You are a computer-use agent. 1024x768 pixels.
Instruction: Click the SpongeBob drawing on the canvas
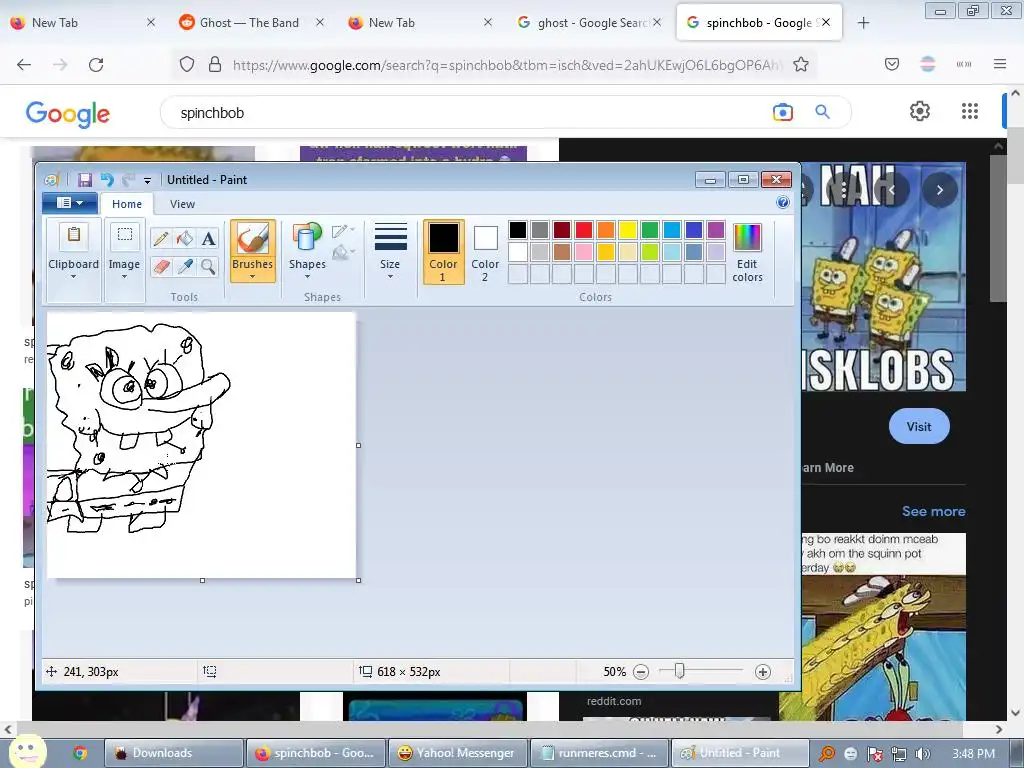pos(138,428)
